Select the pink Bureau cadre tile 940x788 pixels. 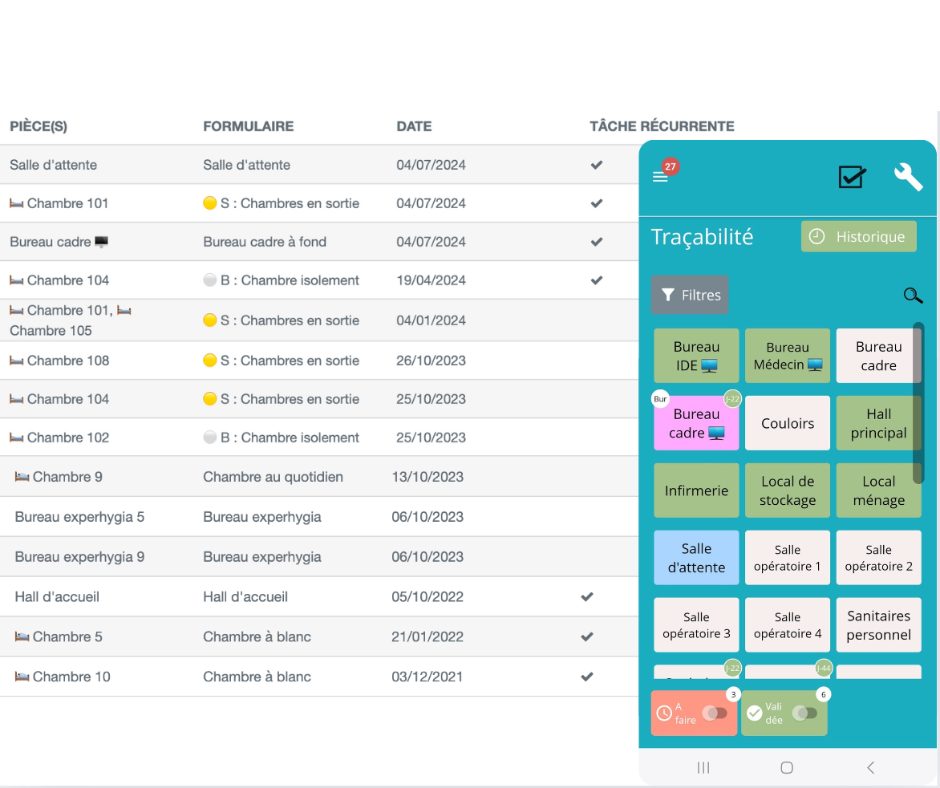[x=696, y=423]
